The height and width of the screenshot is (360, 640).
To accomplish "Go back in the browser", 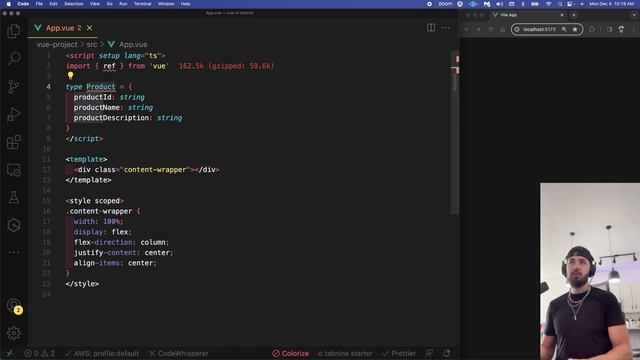I will pyautogui.click(x=467, y=29).
